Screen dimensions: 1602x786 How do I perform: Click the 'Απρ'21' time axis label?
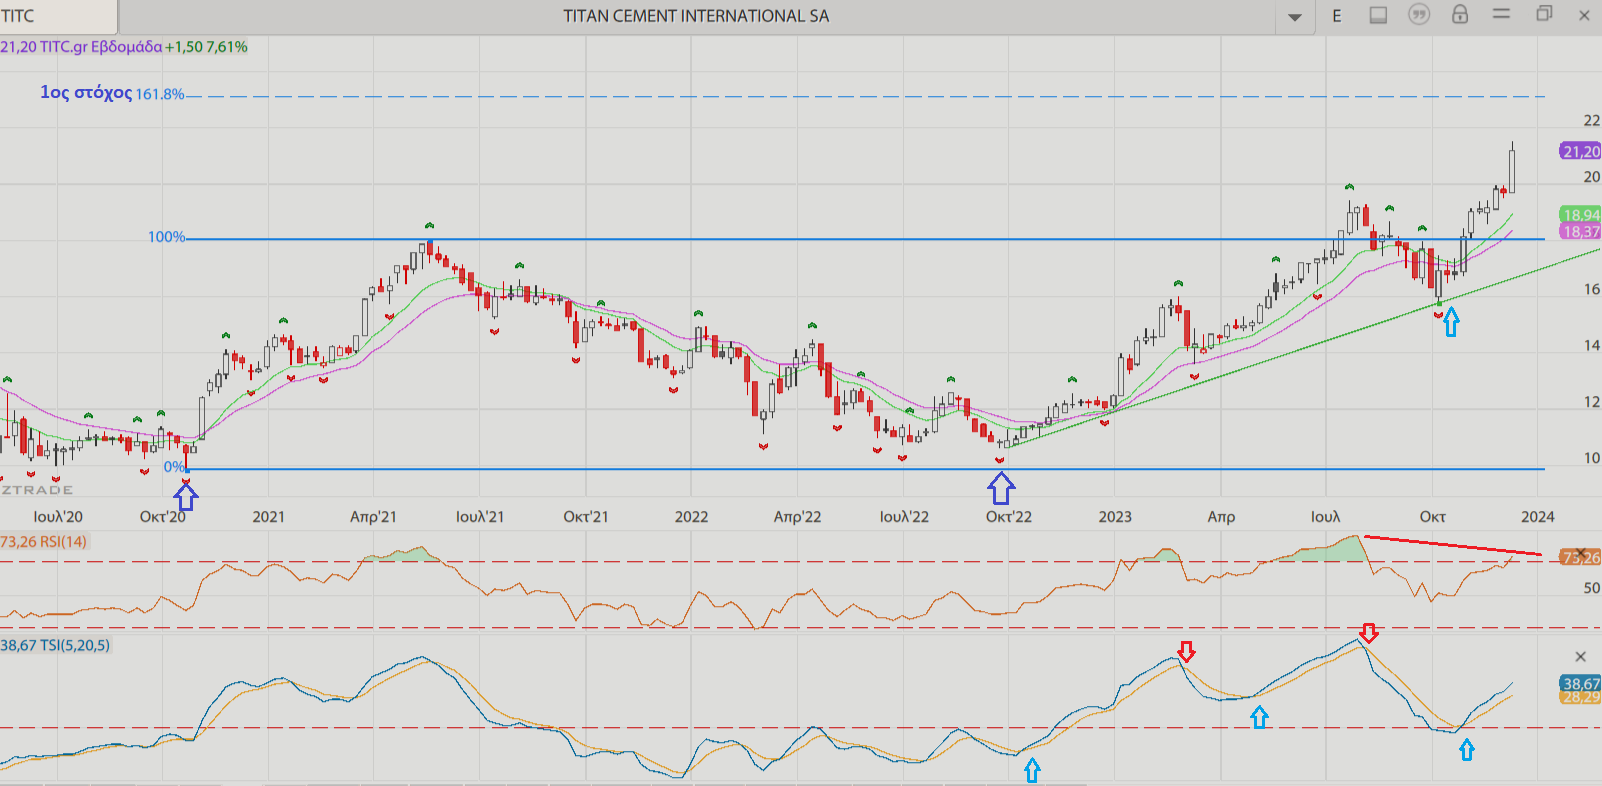click(373, 517)
